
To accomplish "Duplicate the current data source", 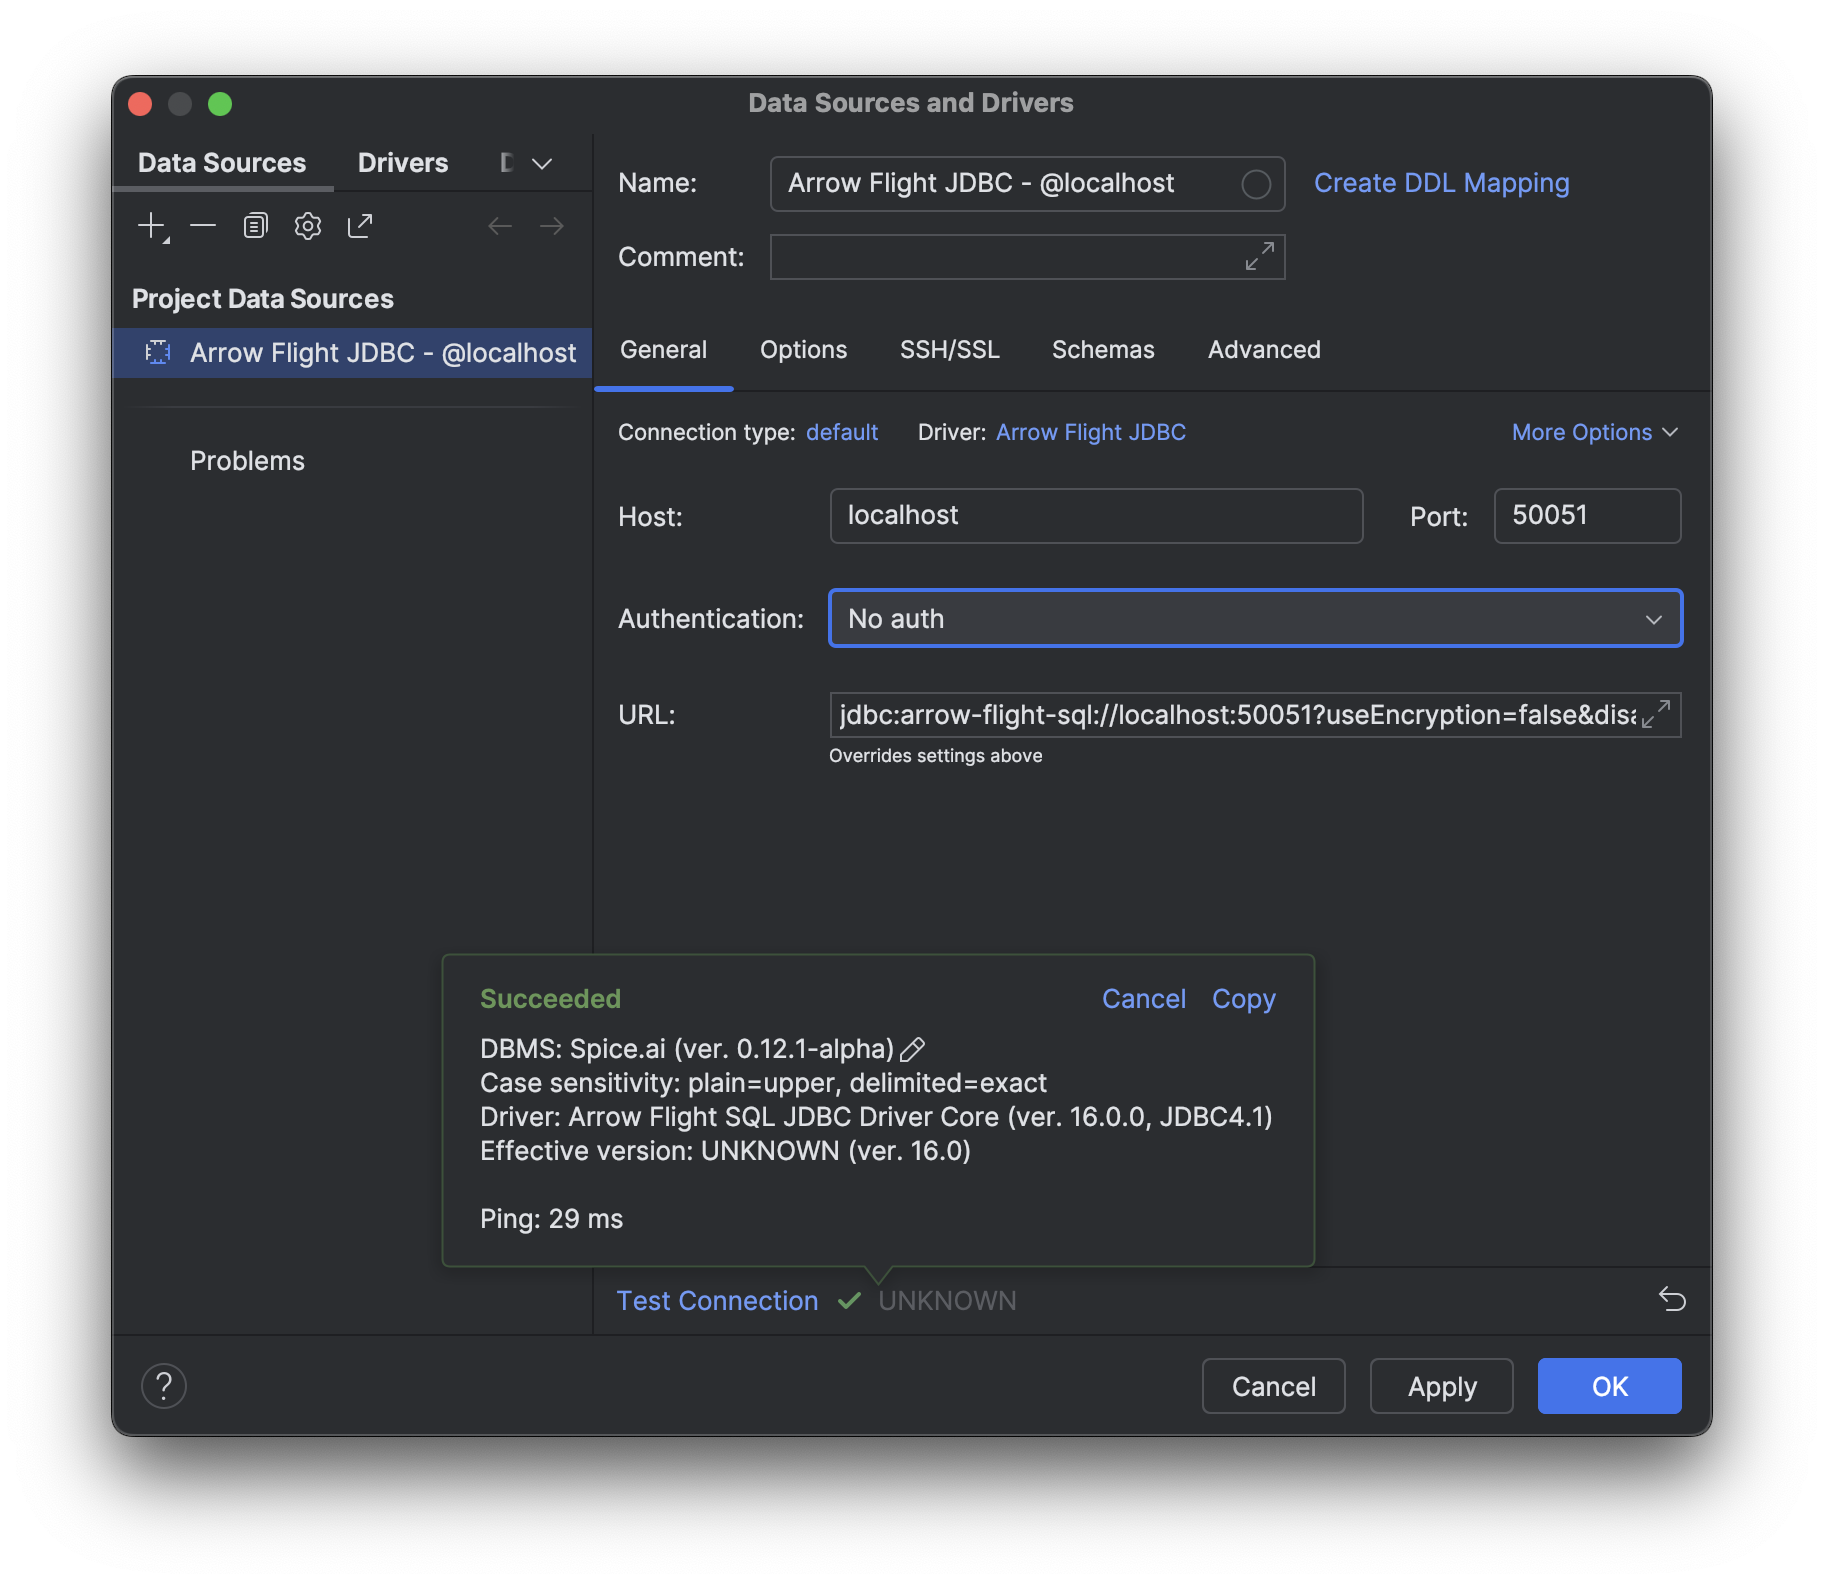I will 255,225.
